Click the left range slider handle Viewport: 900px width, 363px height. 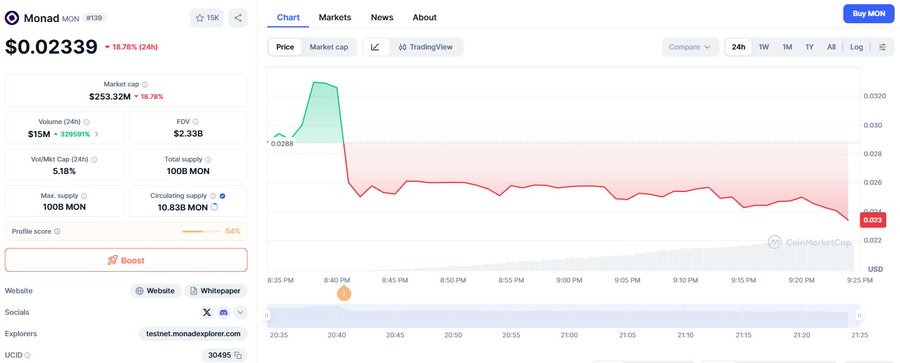click(267, 315)
